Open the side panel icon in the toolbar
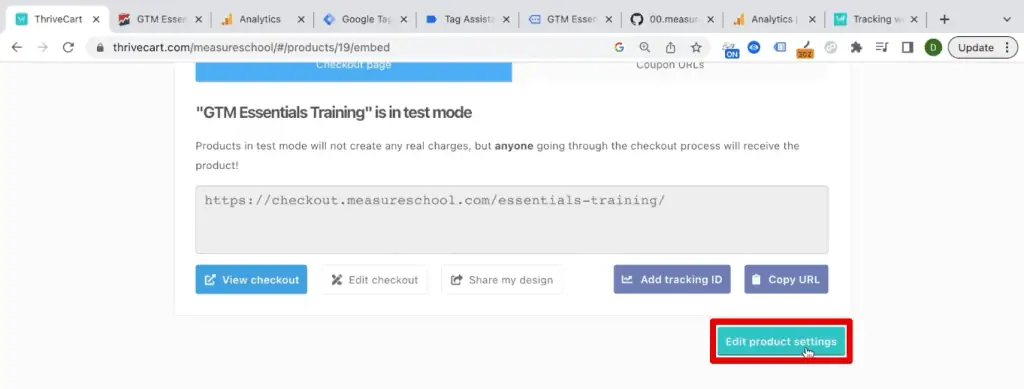This screenshot has height=389, width=1024. (x=907, y=48)
